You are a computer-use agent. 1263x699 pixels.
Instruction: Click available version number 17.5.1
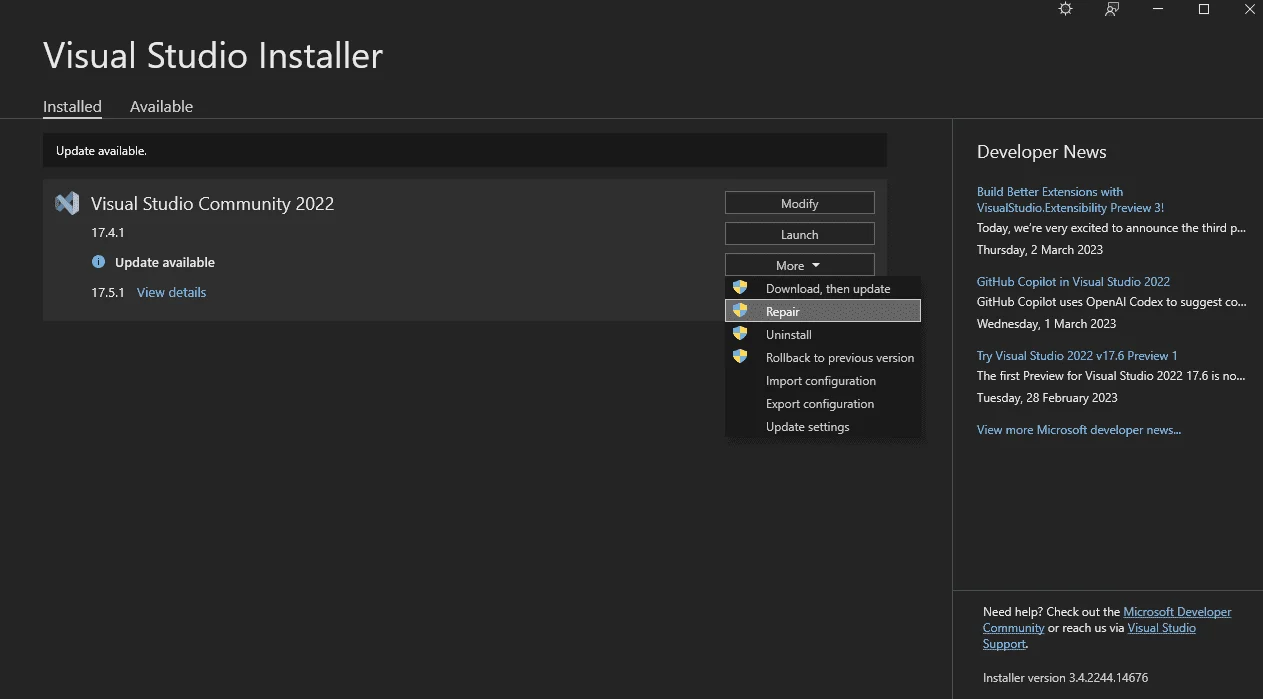(x=108, y=292)
